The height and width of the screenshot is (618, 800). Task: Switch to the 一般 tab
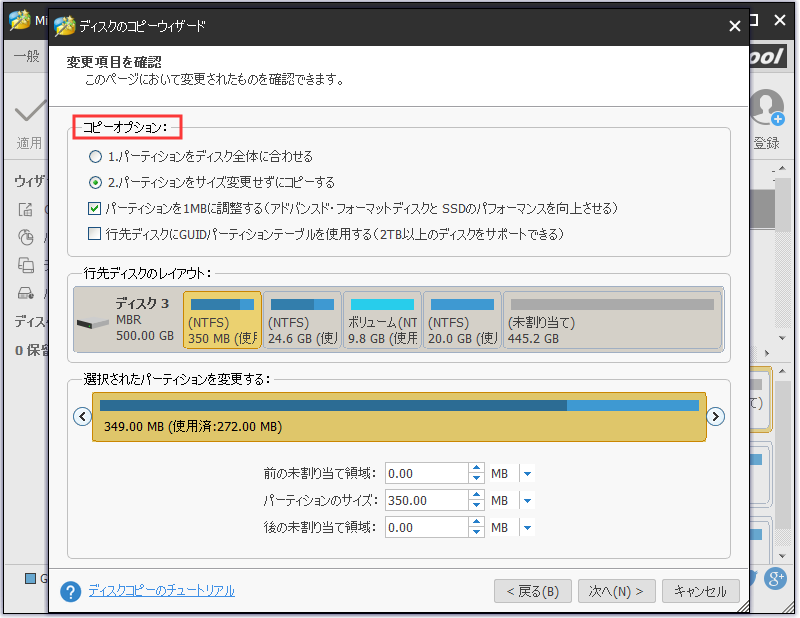(25, 56)
